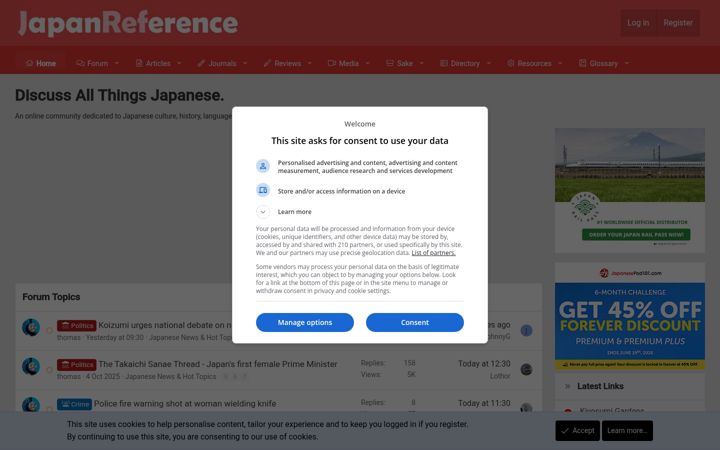Open the Glossary menu item
The image size is (720, 450).
[x=598, y=63]
